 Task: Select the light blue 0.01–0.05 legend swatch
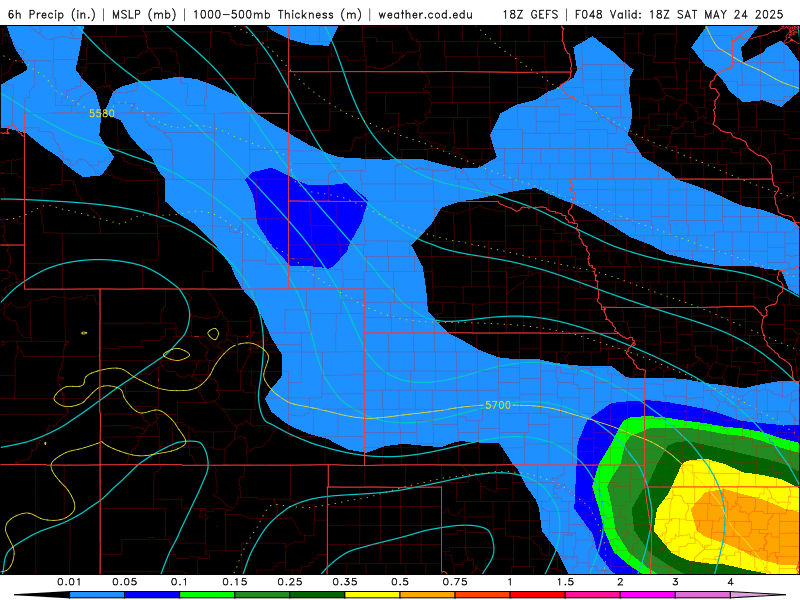pos(97,595)
